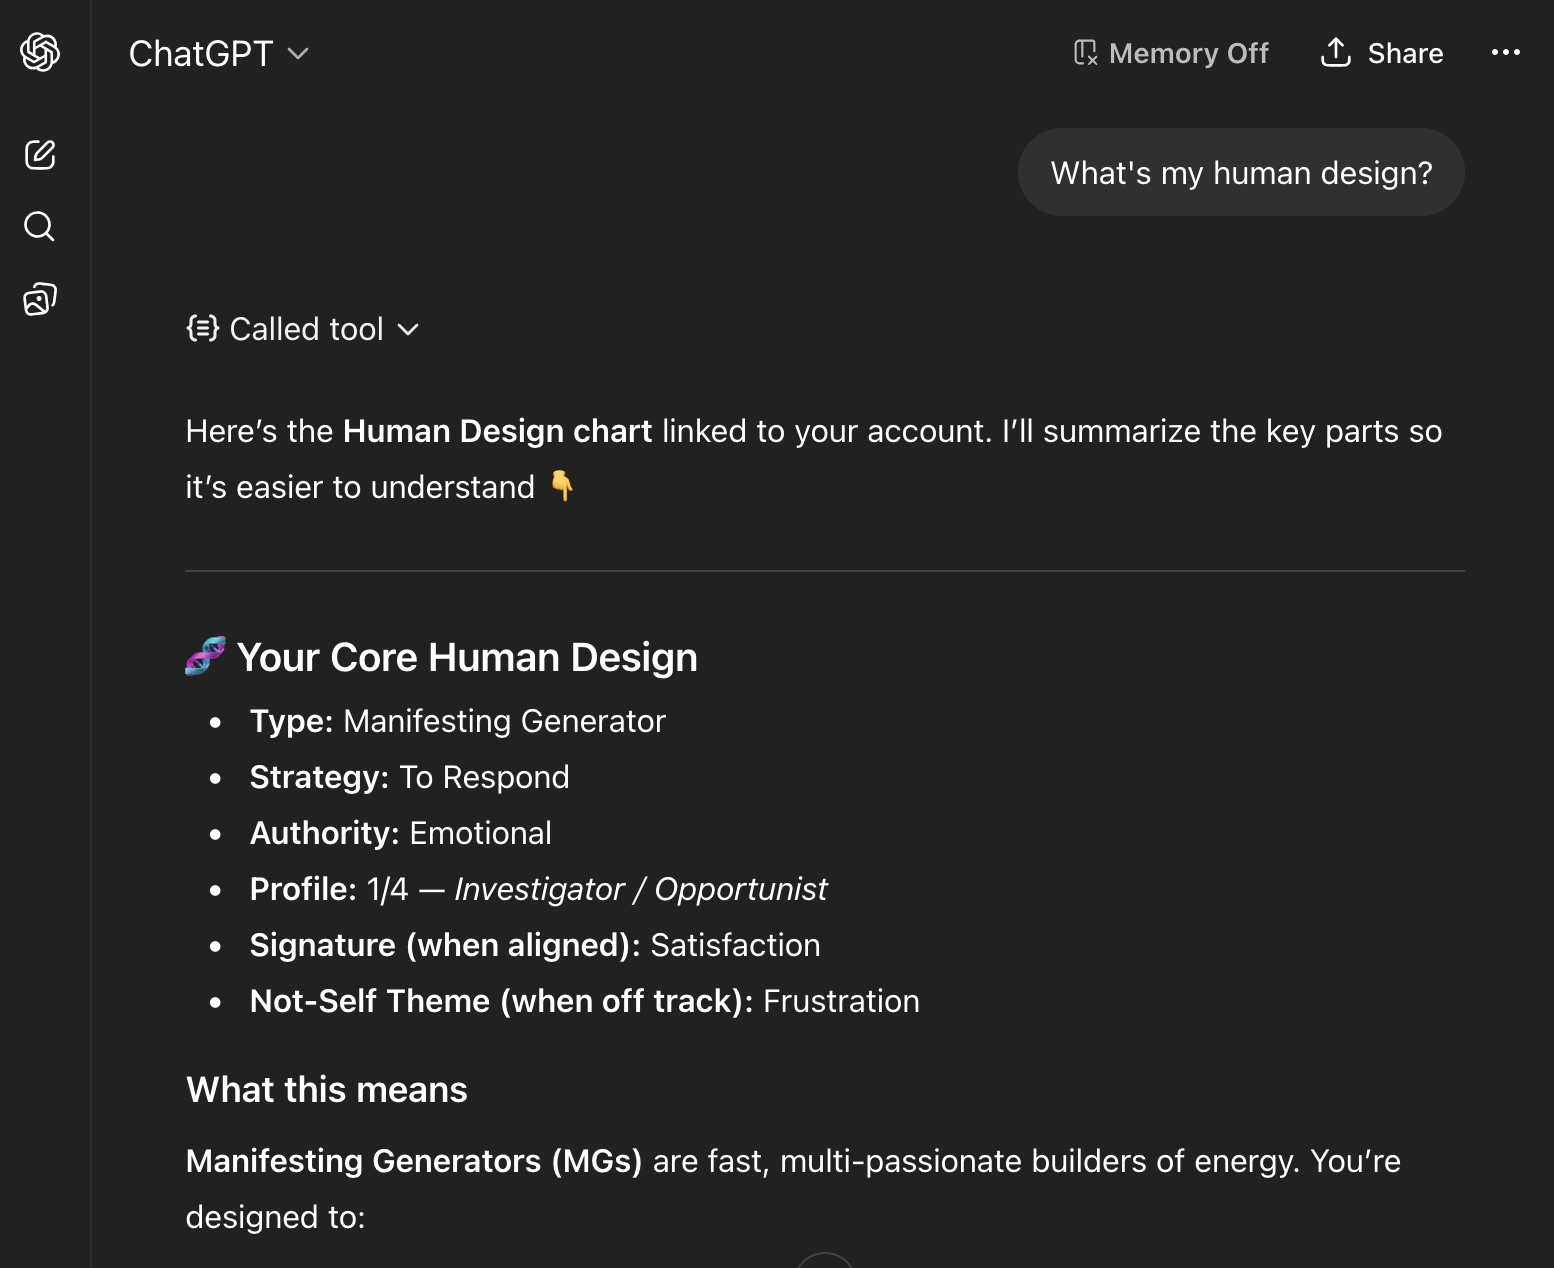Viewport: 1554px width, 1268px height.
Task: Click the DNA emoji beside Core Human Design
Action: [206, 657]
